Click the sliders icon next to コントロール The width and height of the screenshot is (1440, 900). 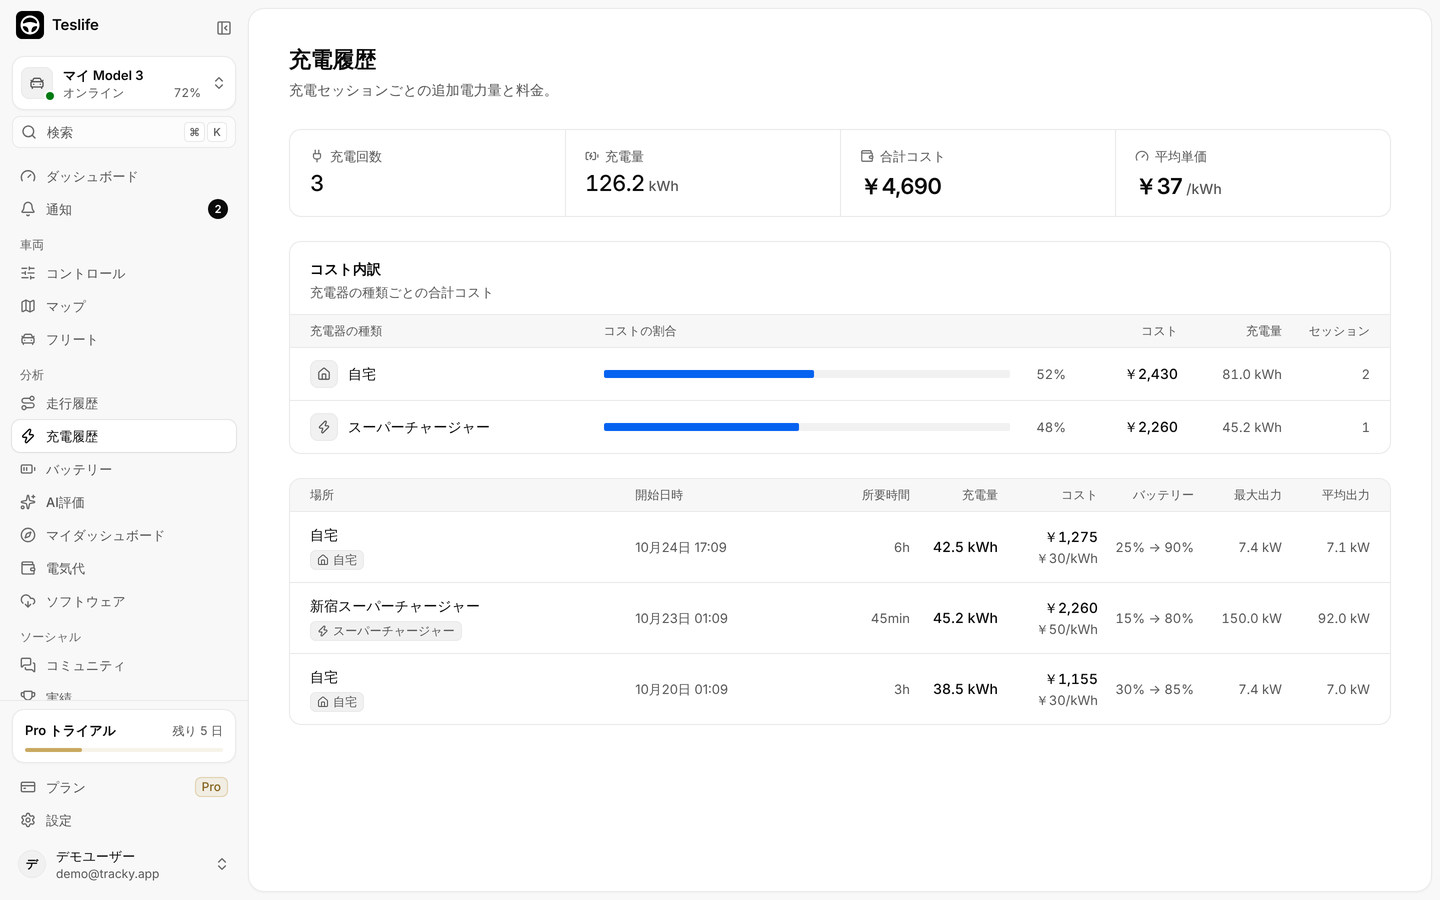tap(28, 273)
